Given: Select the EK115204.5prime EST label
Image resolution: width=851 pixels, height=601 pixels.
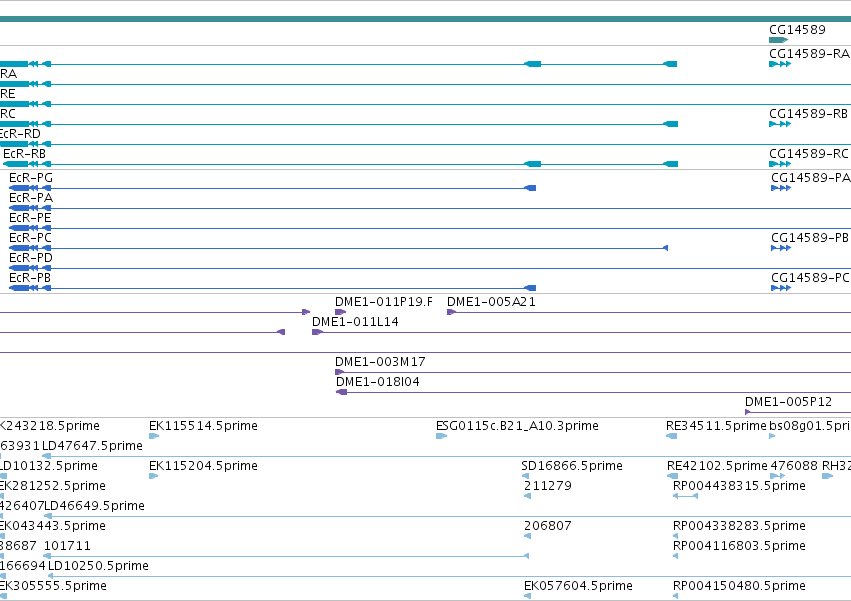Looking at the screenshot, I should coord(203,466).
